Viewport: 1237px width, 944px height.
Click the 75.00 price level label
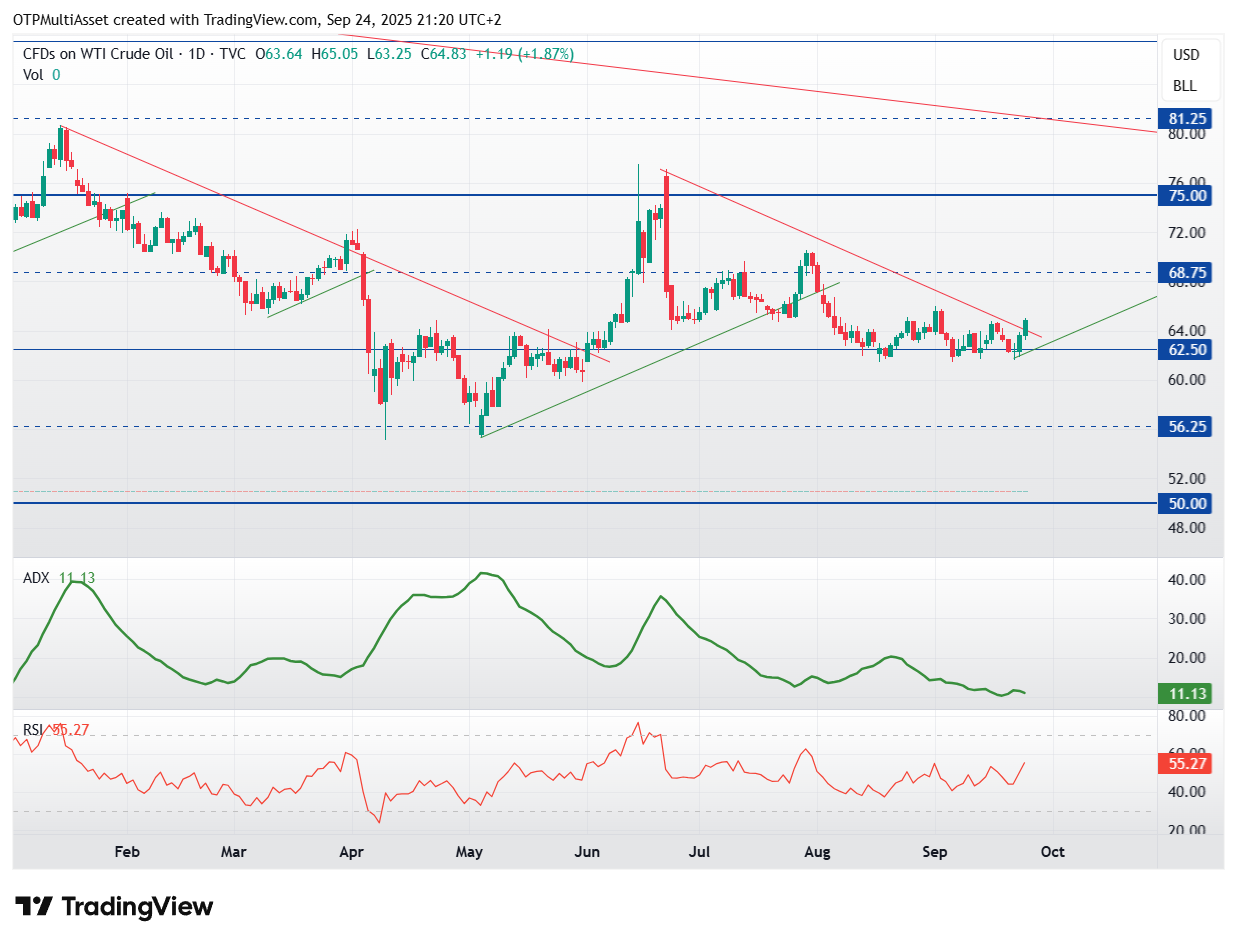point(1186,196)
